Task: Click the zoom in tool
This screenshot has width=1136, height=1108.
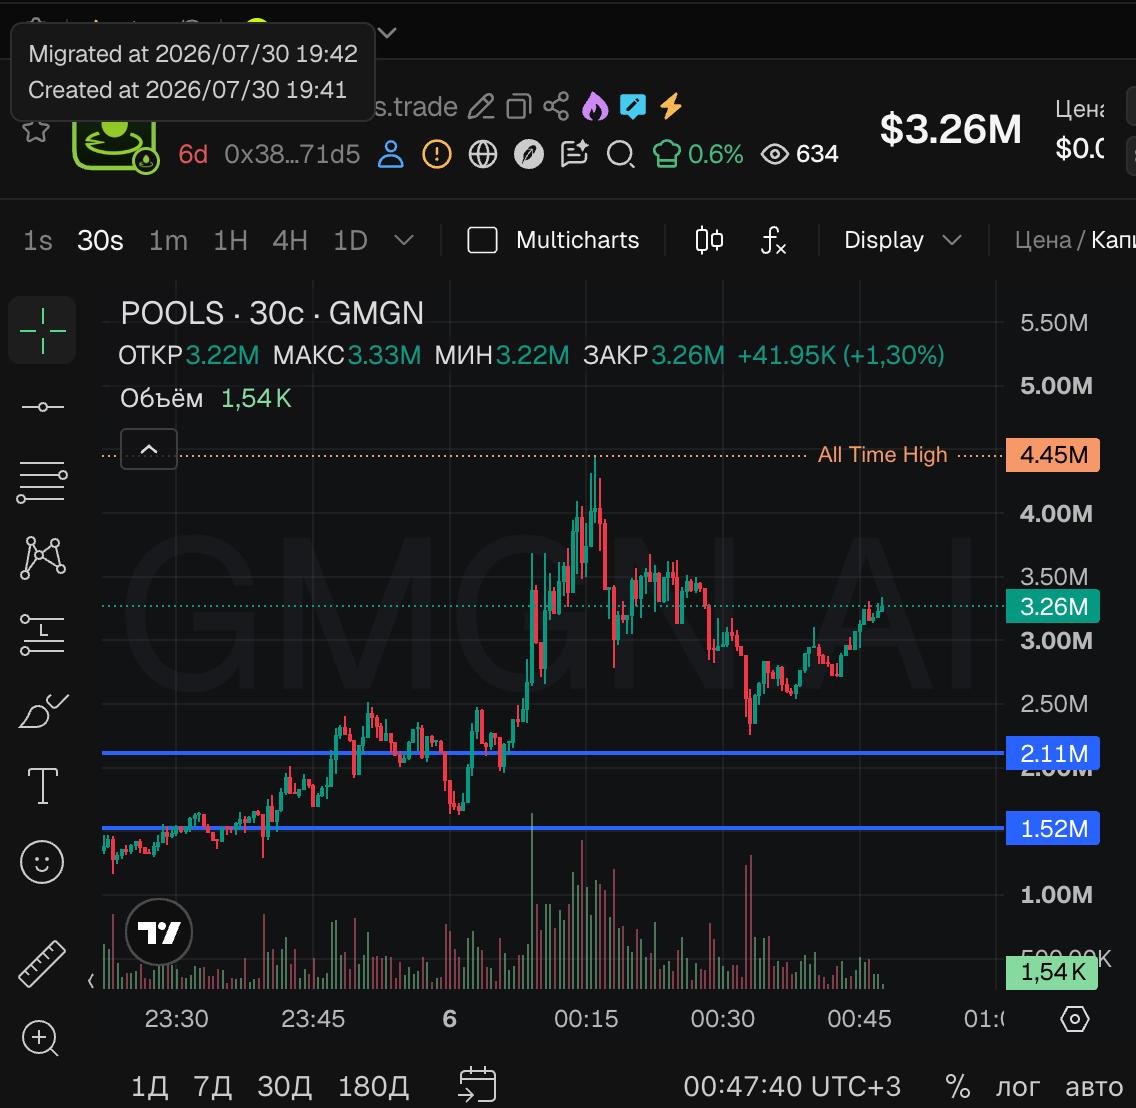Action: (x=41, y=1038)
